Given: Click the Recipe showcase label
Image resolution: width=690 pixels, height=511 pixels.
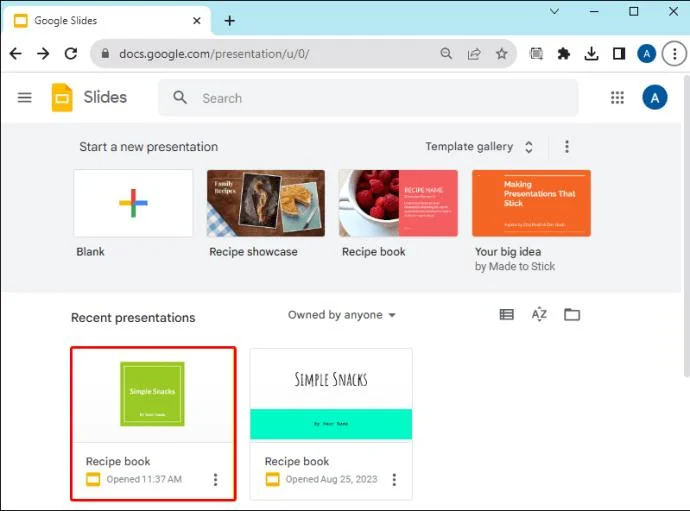Looking at the screenshot, I should tap(253, 252).
